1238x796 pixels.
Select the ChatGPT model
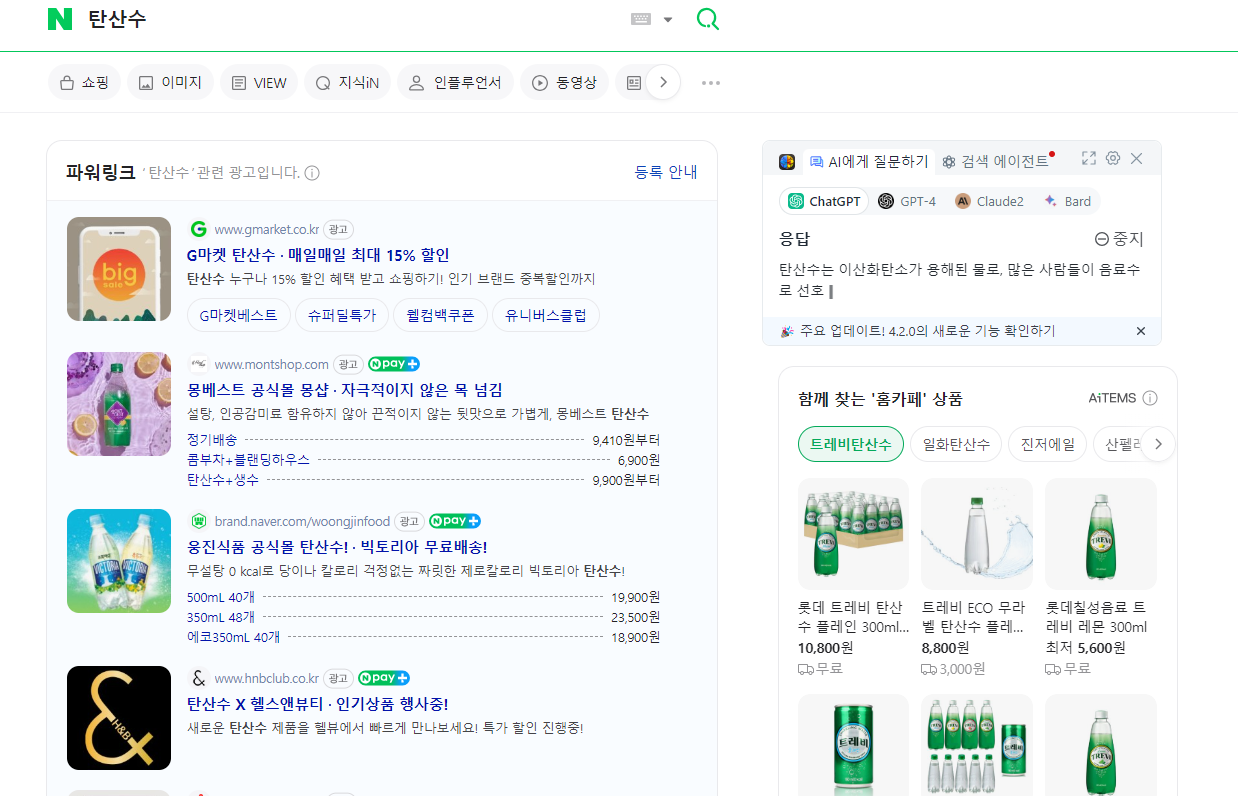click(824, 201)
